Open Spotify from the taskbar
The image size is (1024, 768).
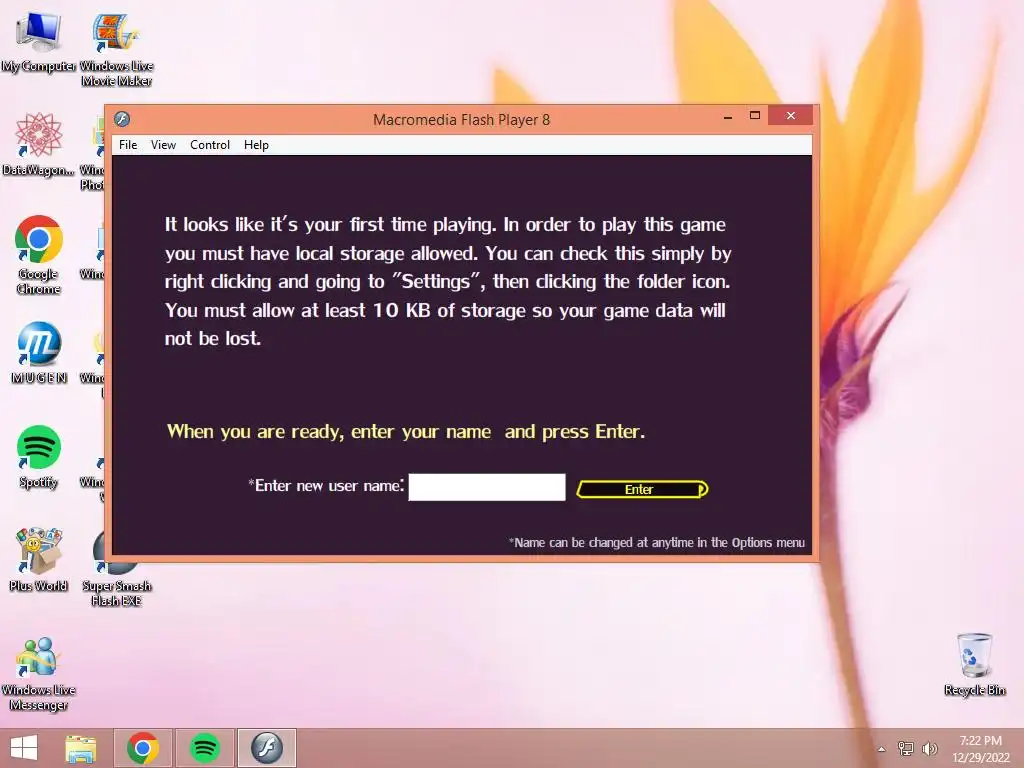click(205, 748)
